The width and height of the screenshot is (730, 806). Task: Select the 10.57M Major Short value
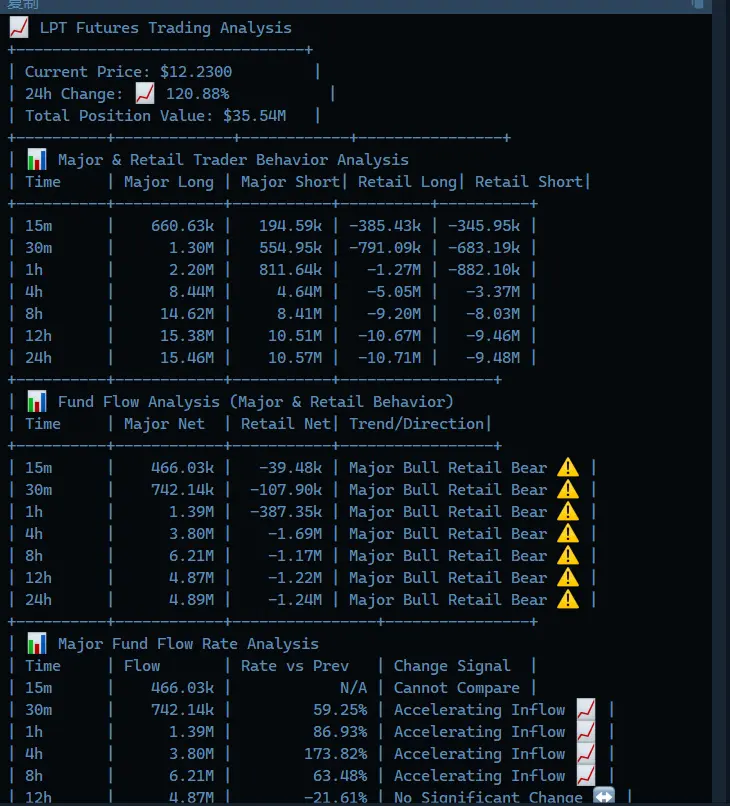click(x=295, y=358)
